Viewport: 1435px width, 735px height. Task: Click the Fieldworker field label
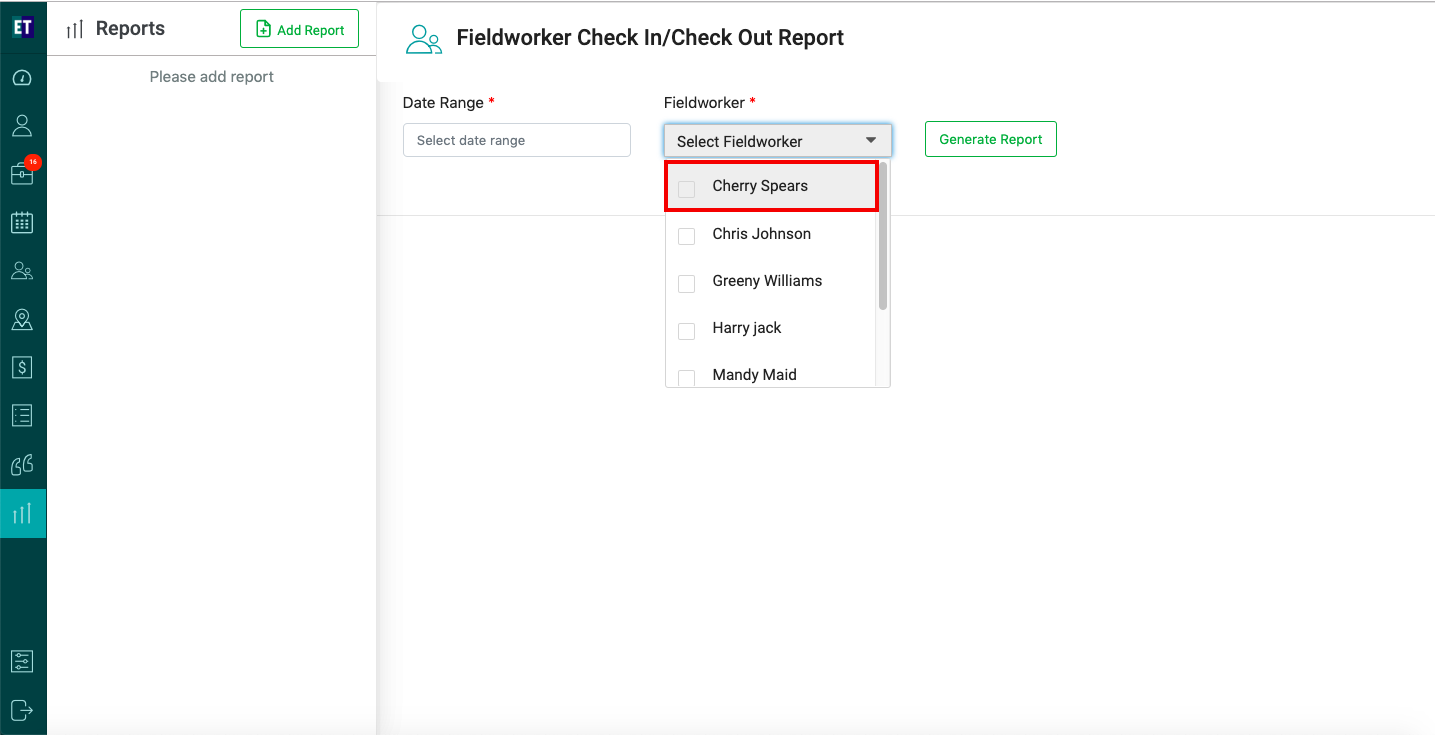pos(704,103)
